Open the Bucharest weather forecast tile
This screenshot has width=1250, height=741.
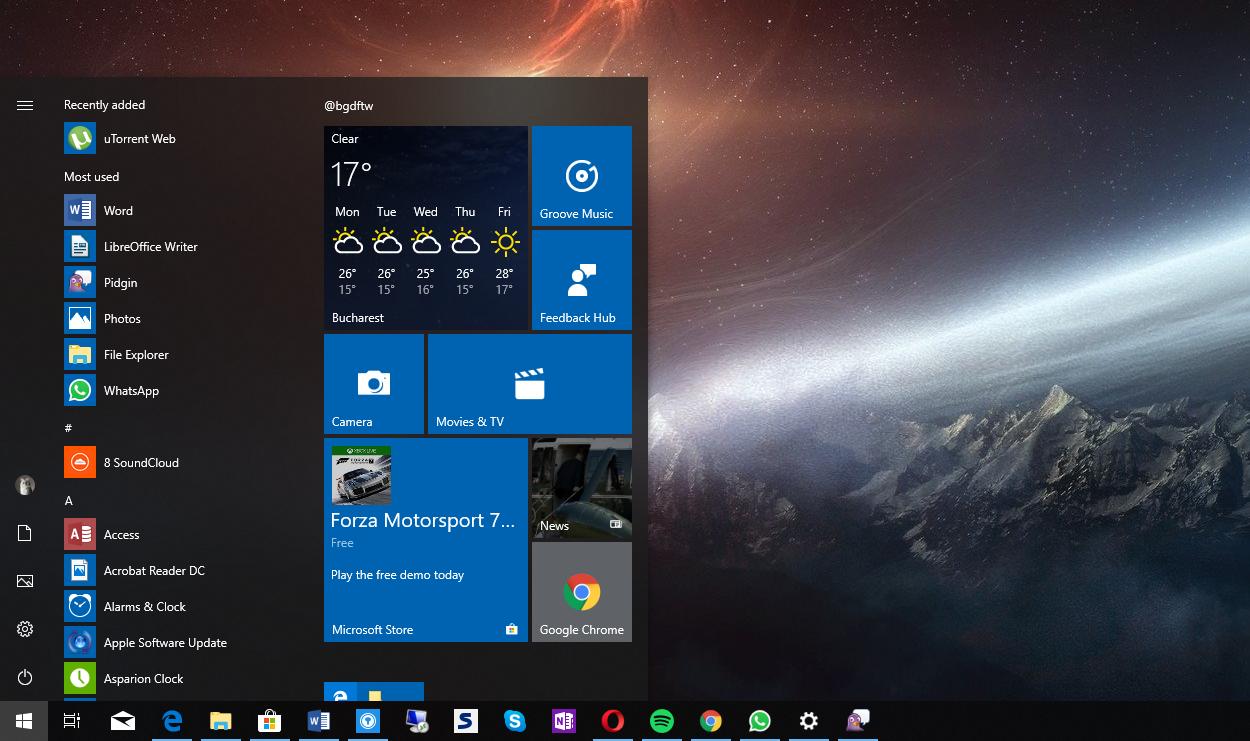(x=425, y=228)
